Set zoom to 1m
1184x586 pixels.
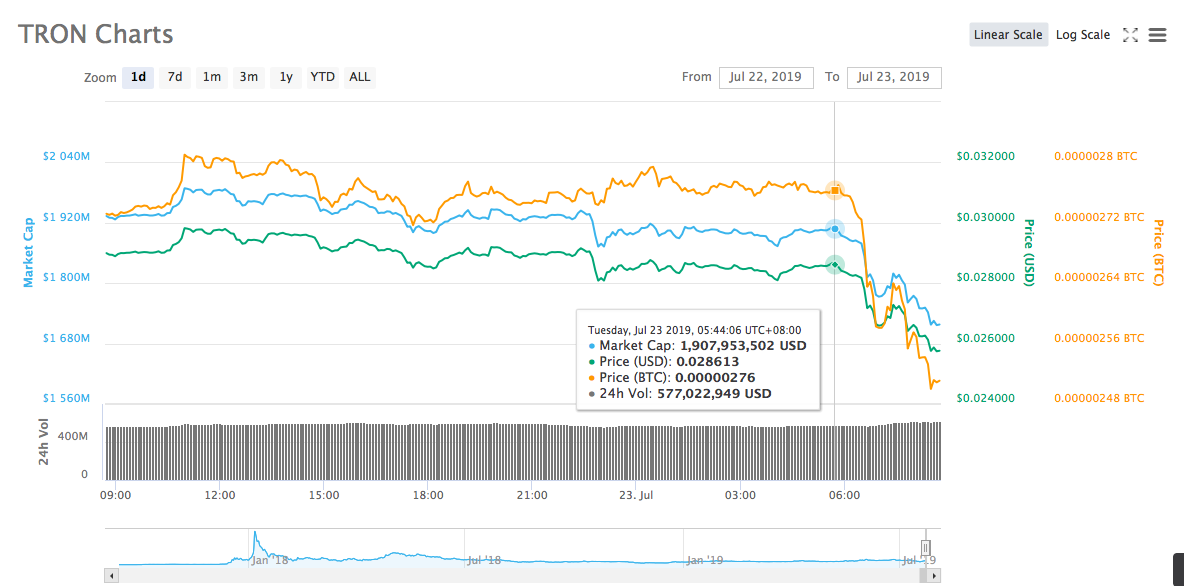[211, 77]
